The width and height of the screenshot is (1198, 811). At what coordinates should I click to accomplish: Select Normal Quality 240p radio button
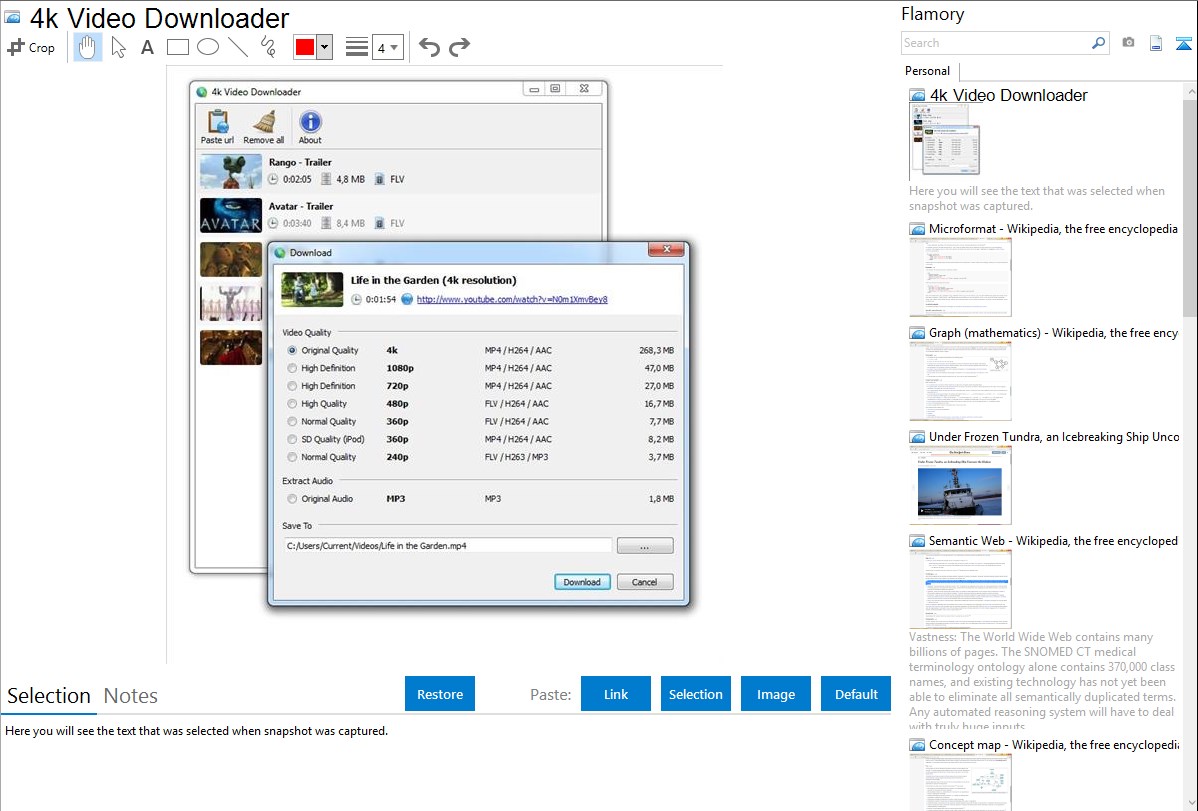pos(292,457)
